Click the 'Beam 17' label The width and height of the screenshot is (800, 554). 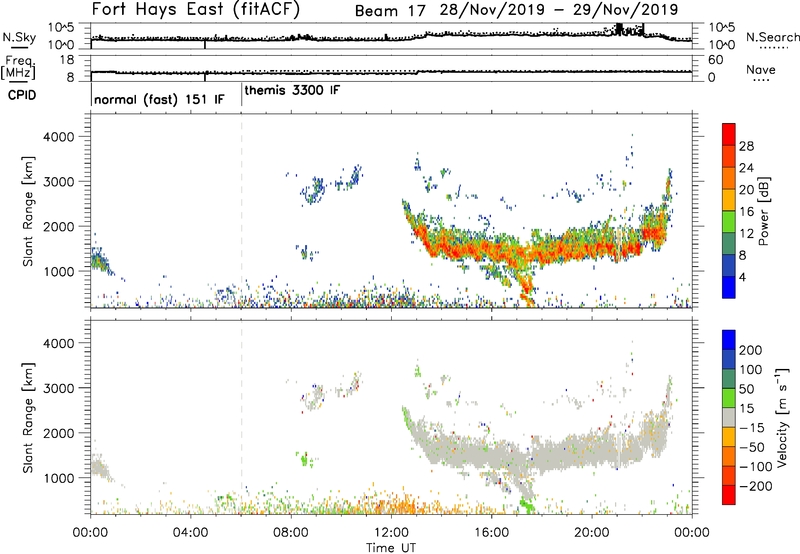click(x=390, y=11)
